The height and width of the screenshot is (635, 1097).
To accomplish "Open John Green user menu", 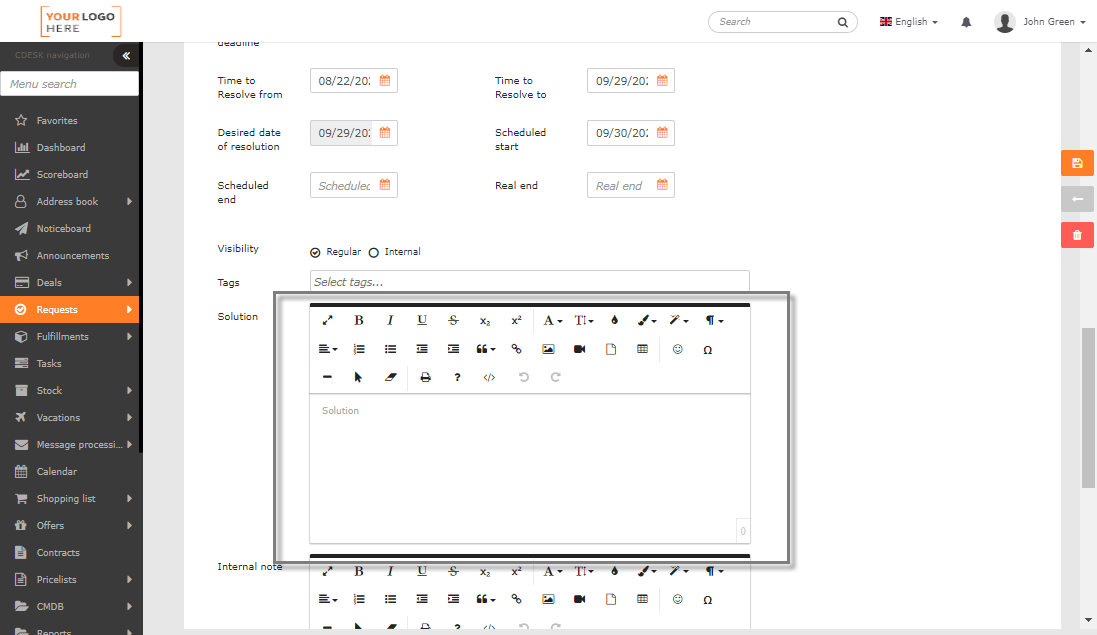I will coord(1040,22).
